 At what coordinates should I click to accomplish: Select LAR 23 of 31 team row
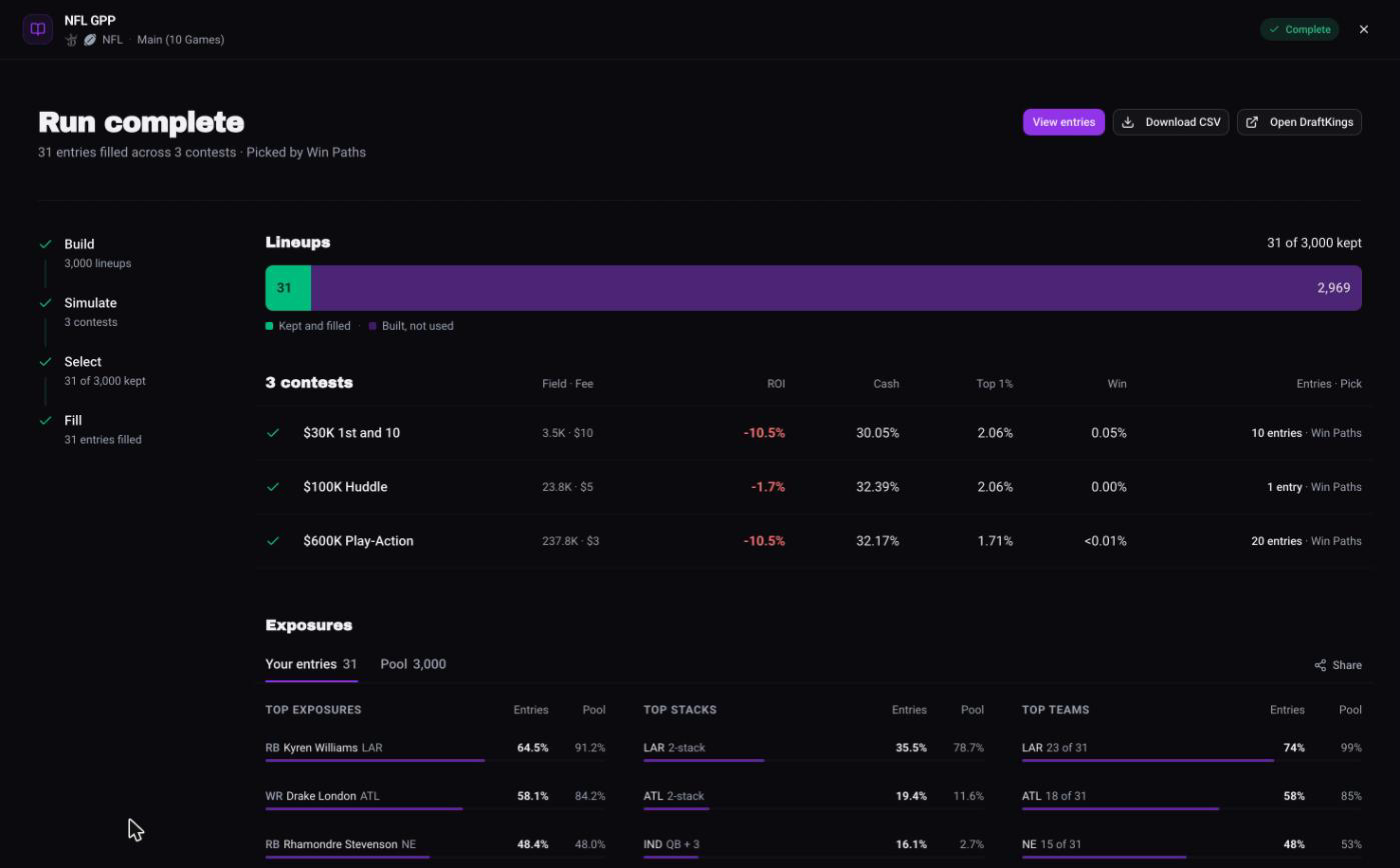[x=1192, y=749]
